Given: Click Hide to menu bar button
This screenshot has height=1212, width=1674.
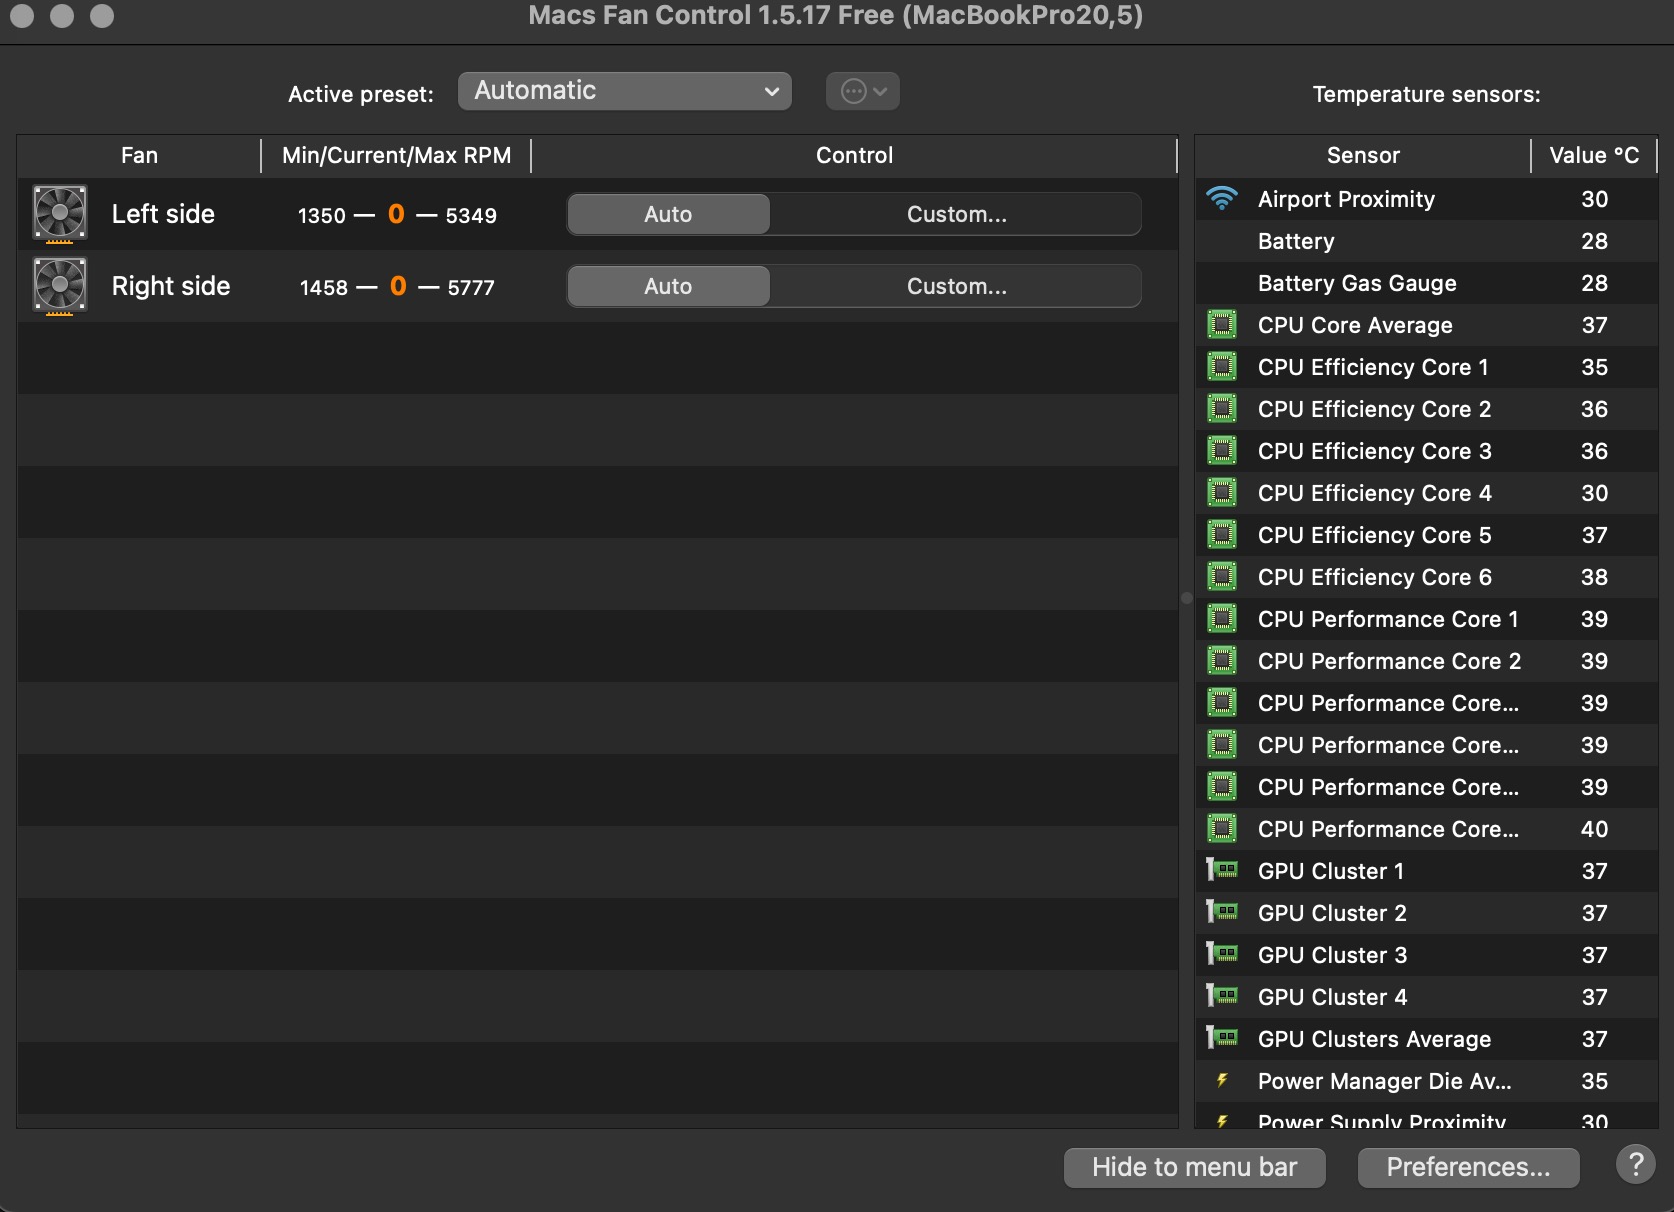Looking at the screenshot, I should 1195,1167.
